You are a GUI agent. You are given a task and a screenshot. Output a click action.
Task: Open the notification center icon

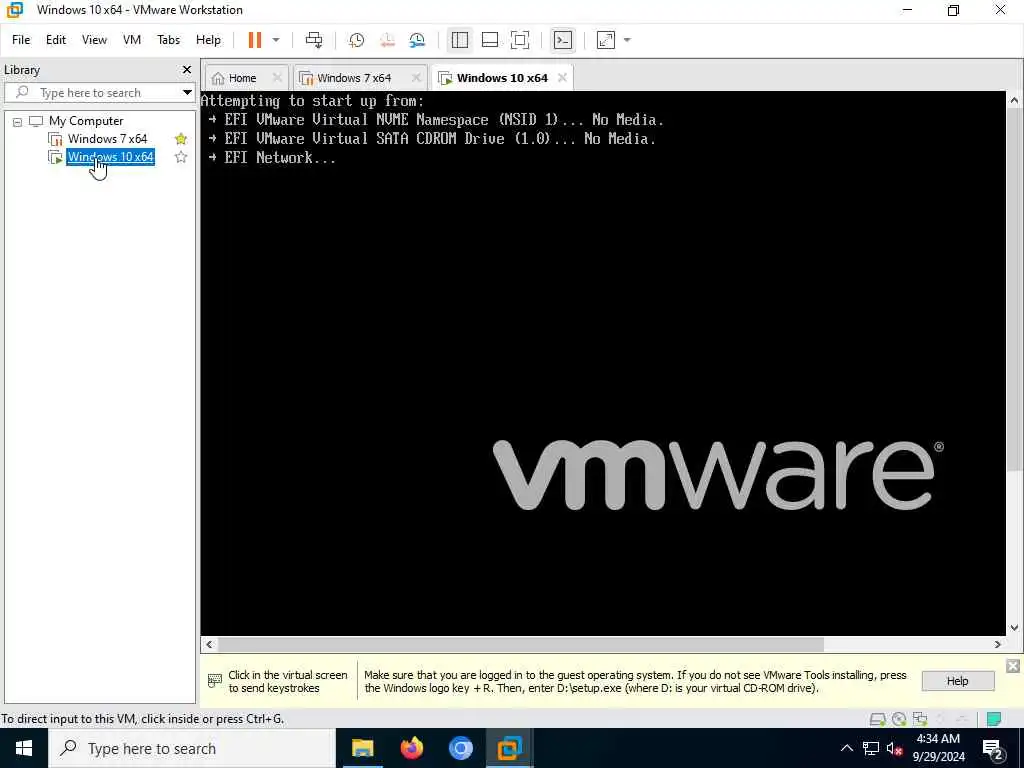993,748
